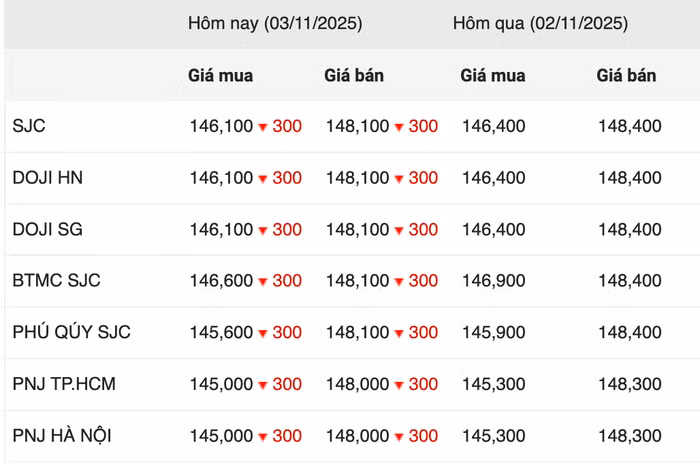
Task: Click down arrow in DOJI HN buy price
Action: tap(263, 179)
